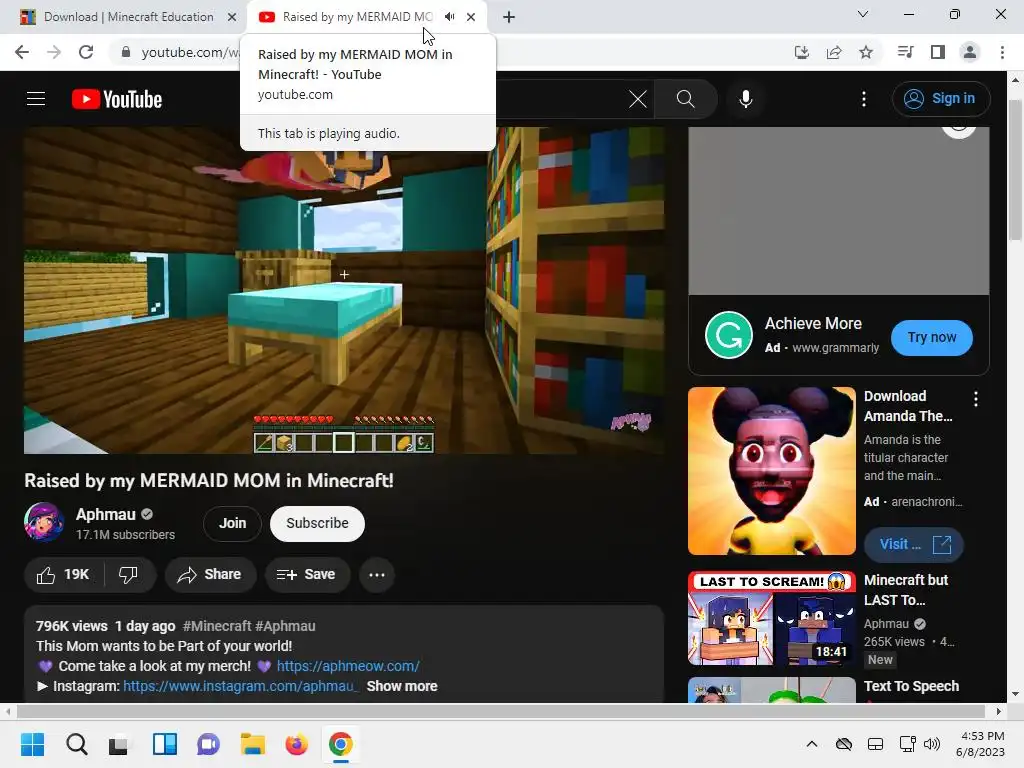The width and height of the screenshot is (1024, 768).
Task: Open a new browser tab
Action: pyautogui.click(x=509, y=17)
